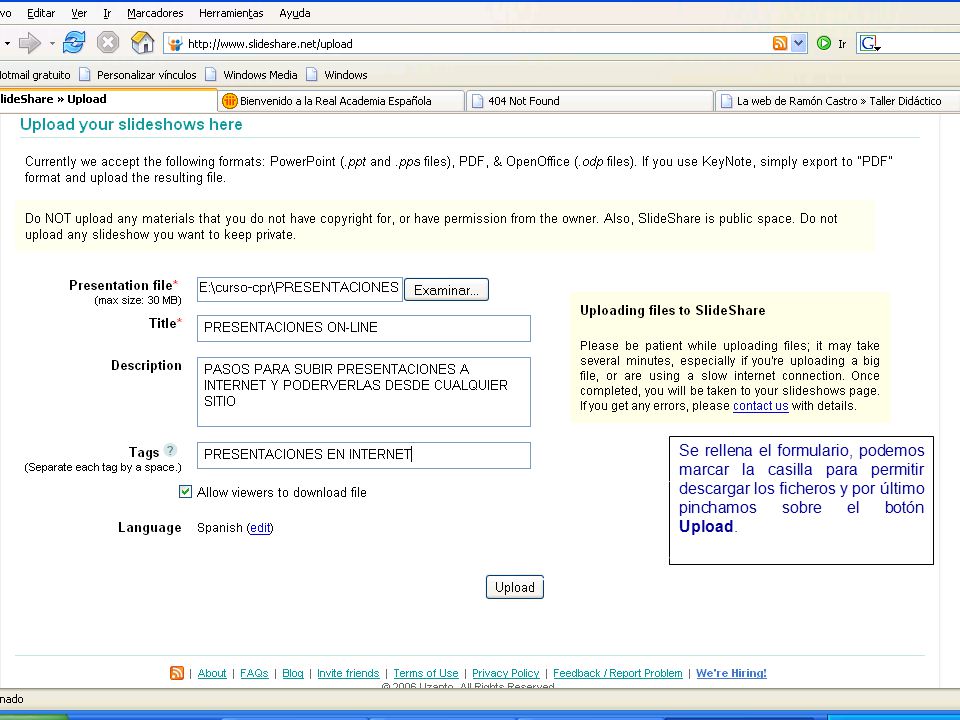
Task: Click the Presentation file path field
Action: pos(299,288)
